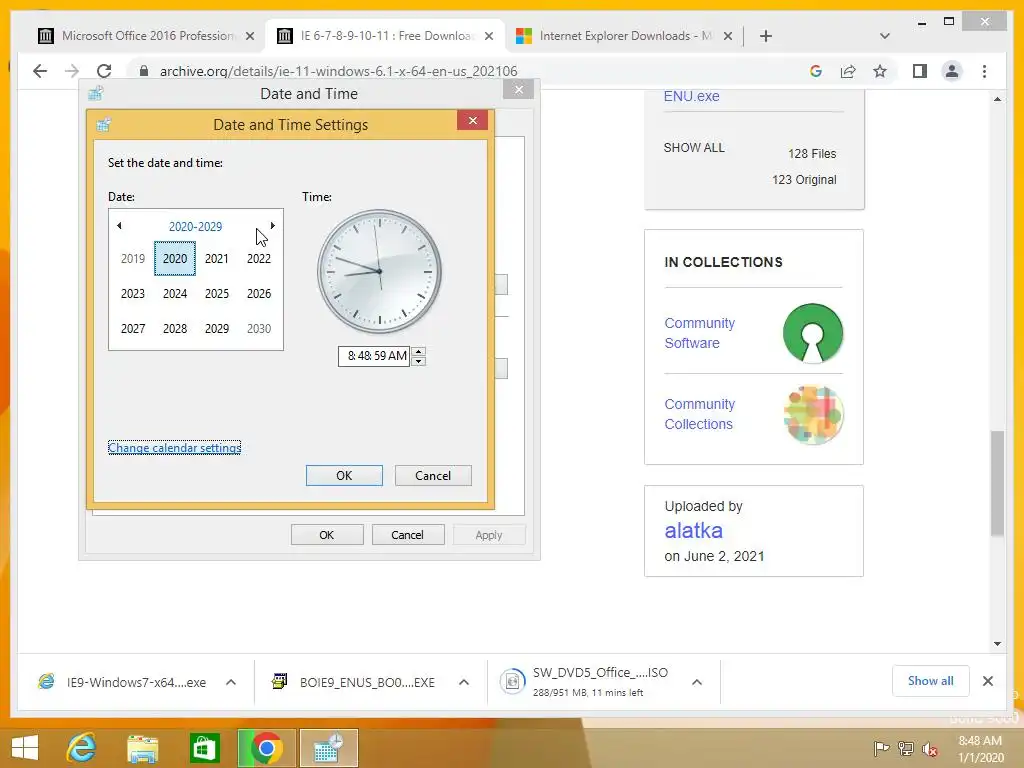The width and height of the screenshot is (1024, 768).
Task: Bookmark this page with the star
Action: (880, 71)
